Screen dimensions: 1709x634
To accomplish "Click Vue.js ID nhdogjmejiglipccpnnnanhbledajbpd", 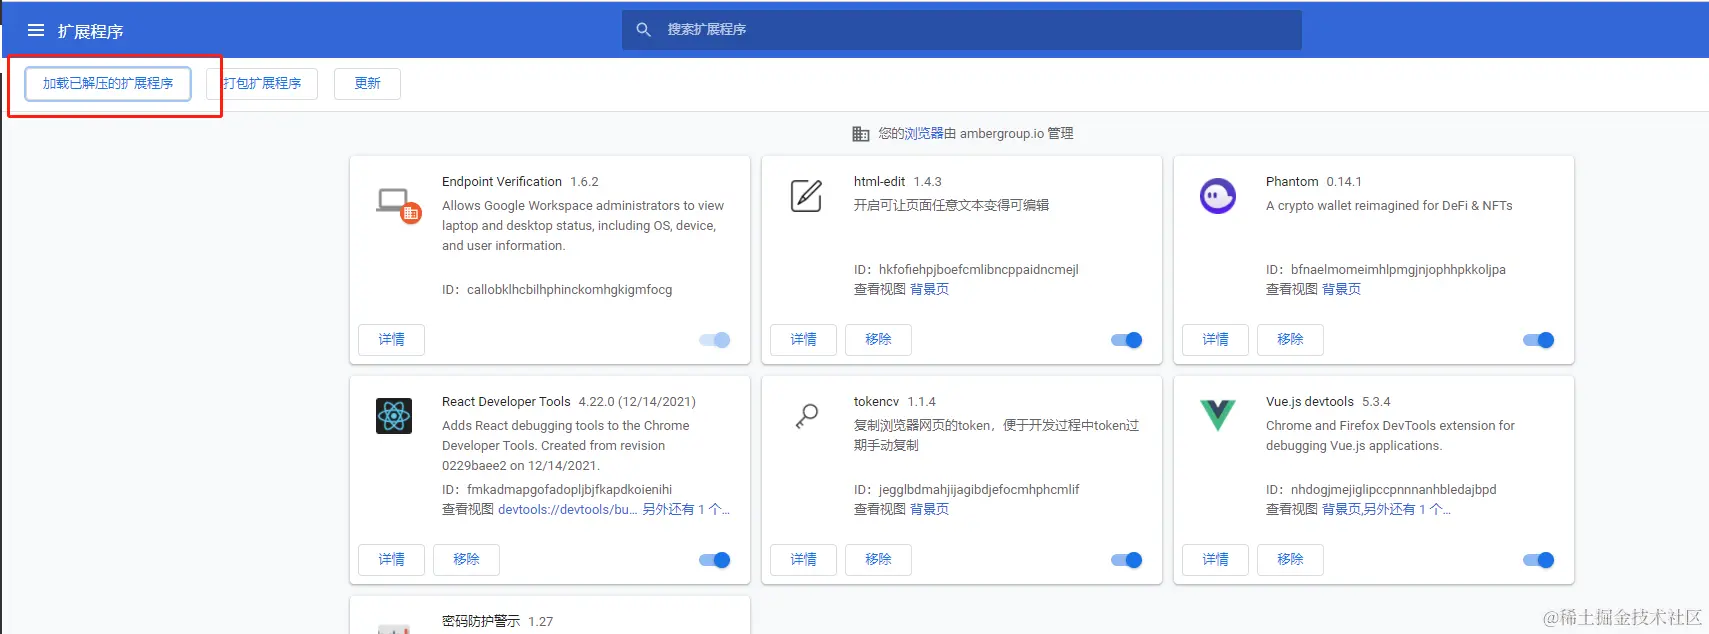I will click(x=1394, y=490).
